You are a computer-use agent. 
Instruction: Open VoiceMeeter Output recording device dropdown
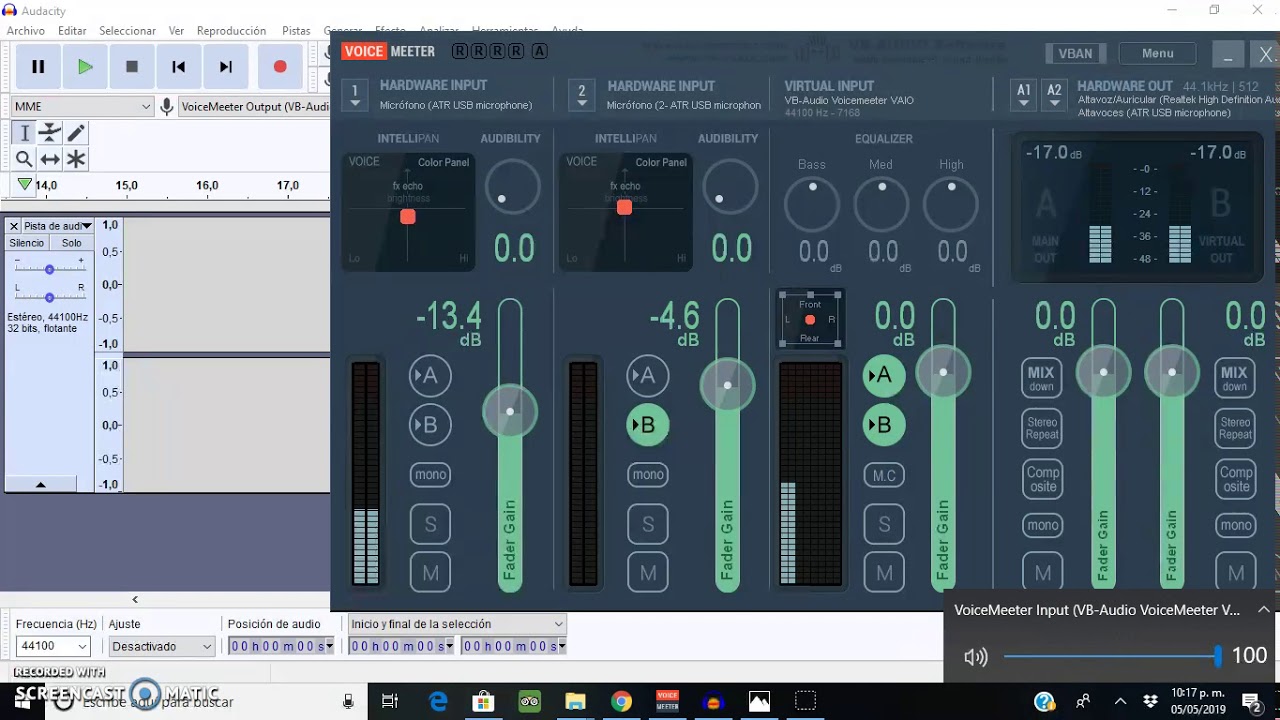[254, 107]
